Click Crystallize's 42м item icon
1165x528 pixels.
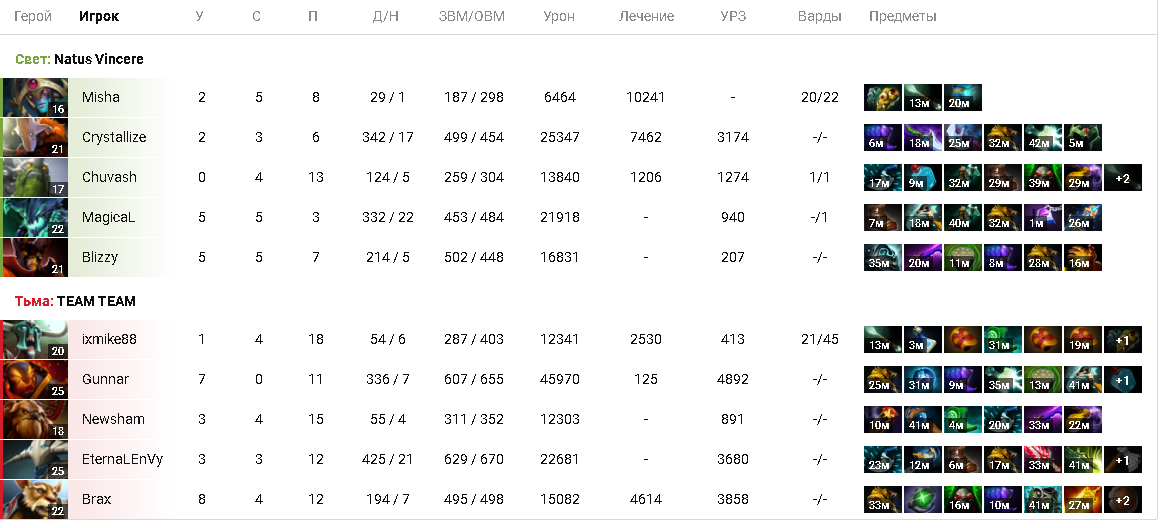click(x=1042, y=137)
